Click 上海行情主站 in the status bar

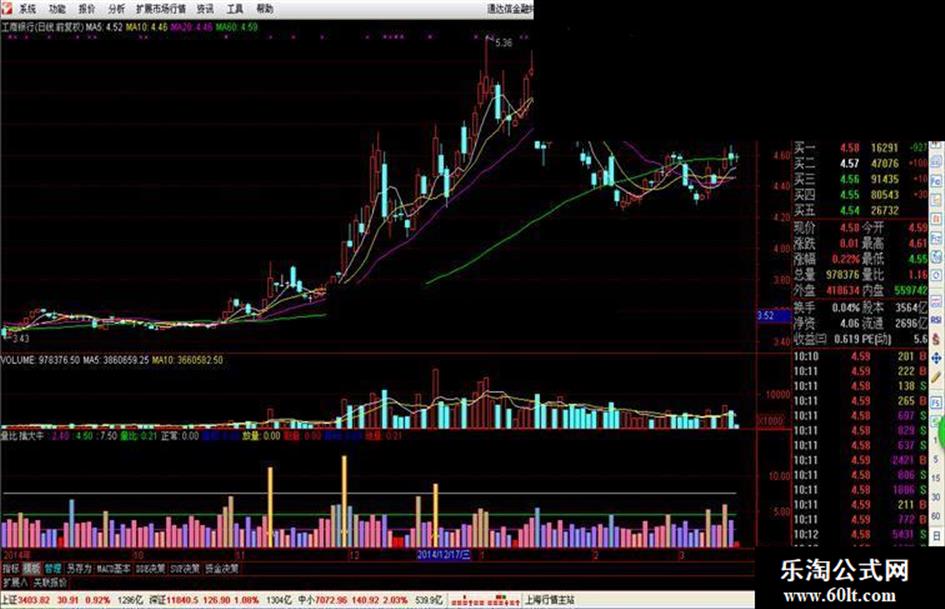[x=549, y=600]
